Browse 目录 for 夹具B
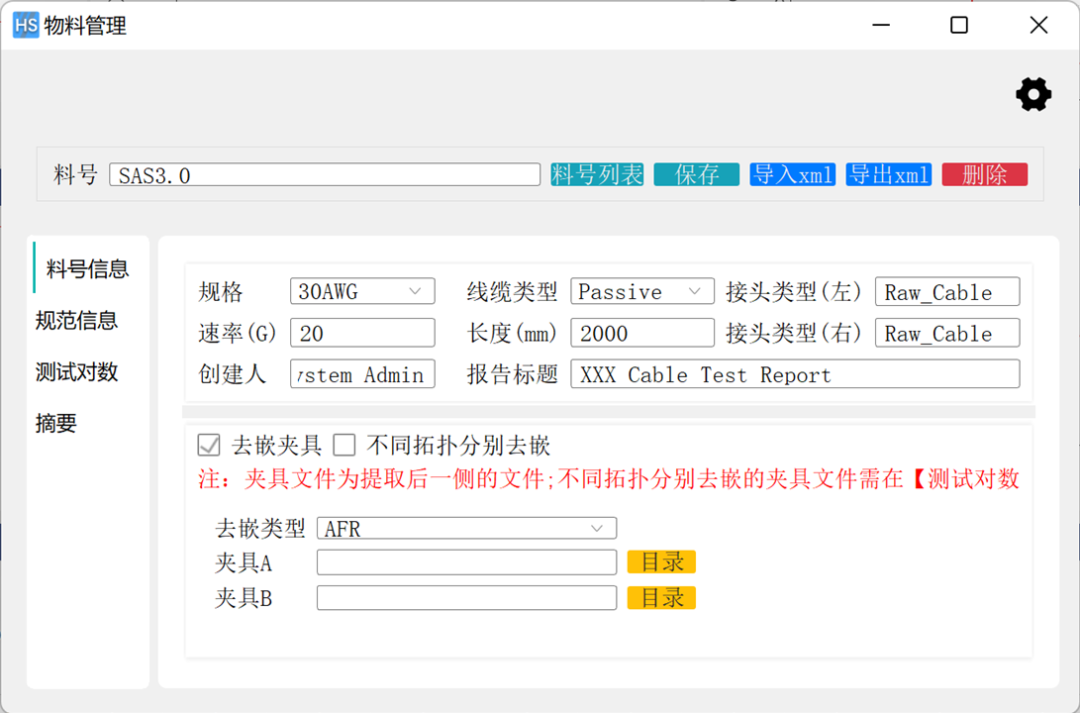The height and width of the screenshot is (713, 1080). pyautogui.click(x=661, y=598)
